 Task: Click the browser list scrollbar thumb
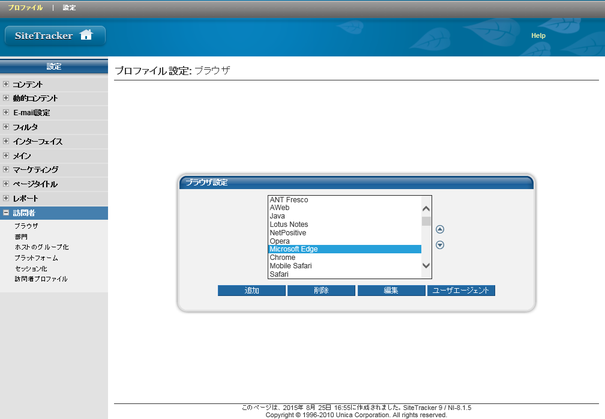click(x=426, y=221)
